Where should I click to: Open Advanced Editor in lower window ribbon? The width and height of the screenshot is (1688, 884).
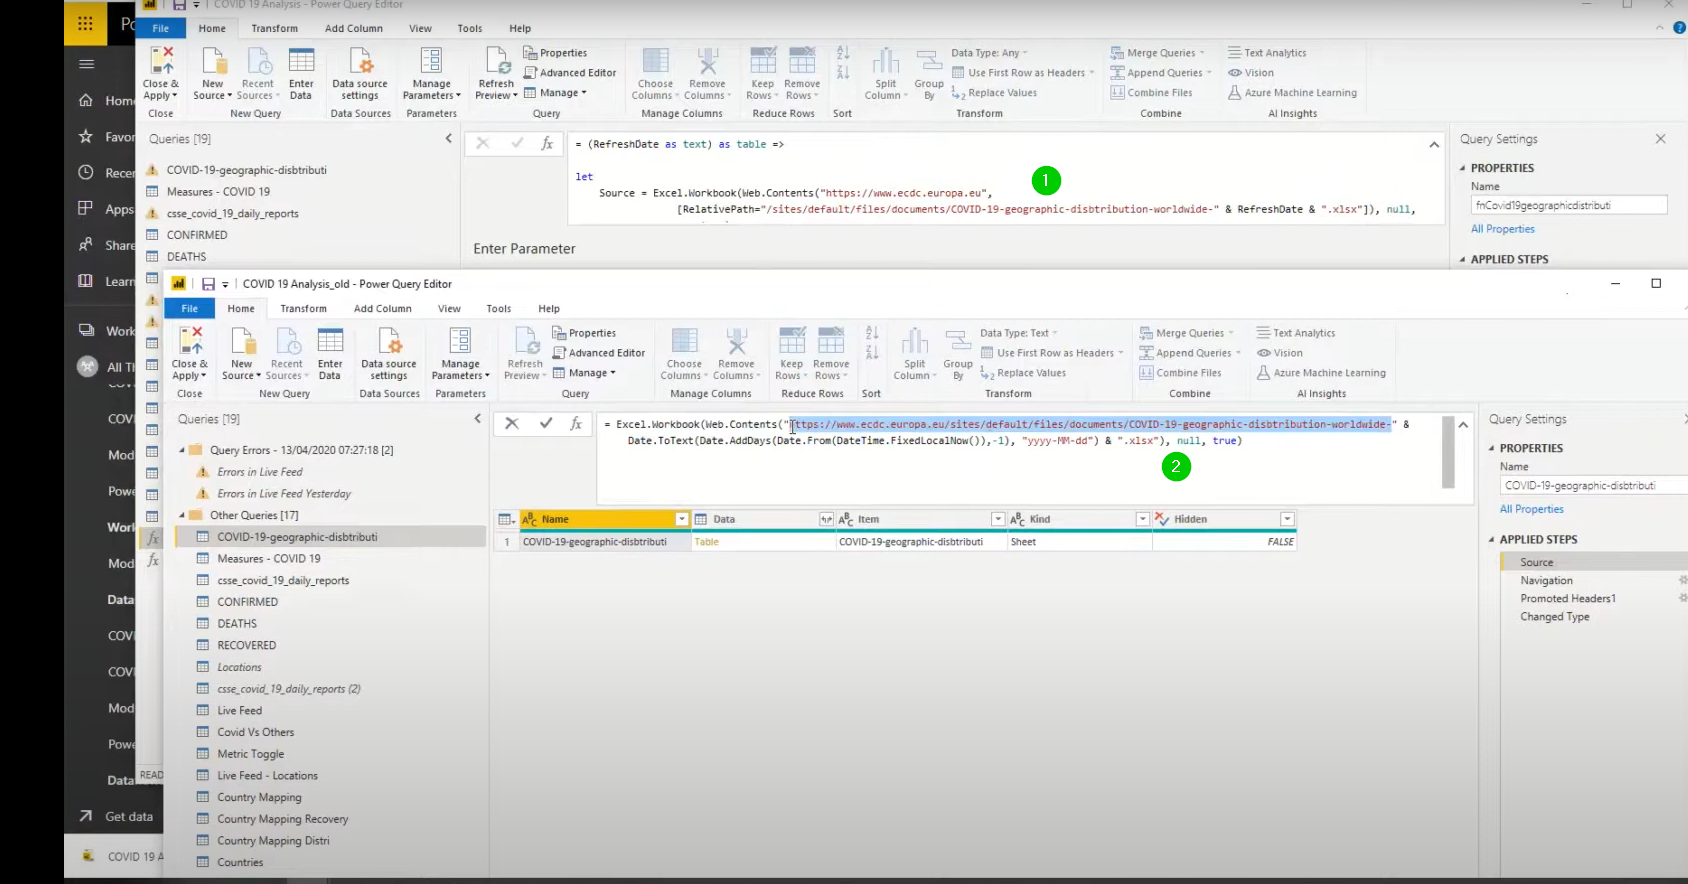coord(598,353)
